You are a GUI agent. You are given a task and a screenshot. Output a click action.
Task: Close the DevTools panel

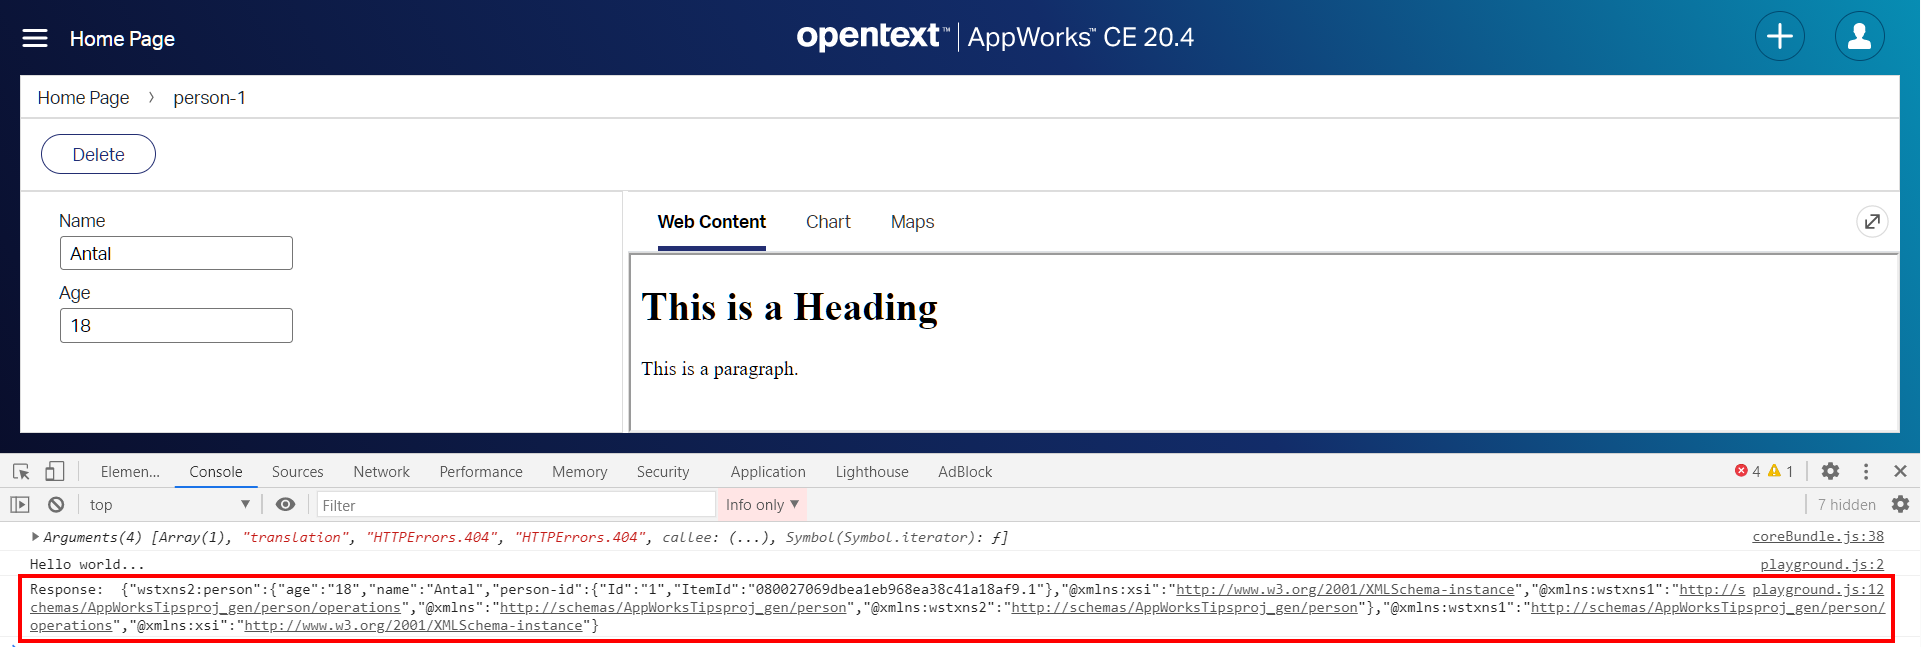[1900, 471]
